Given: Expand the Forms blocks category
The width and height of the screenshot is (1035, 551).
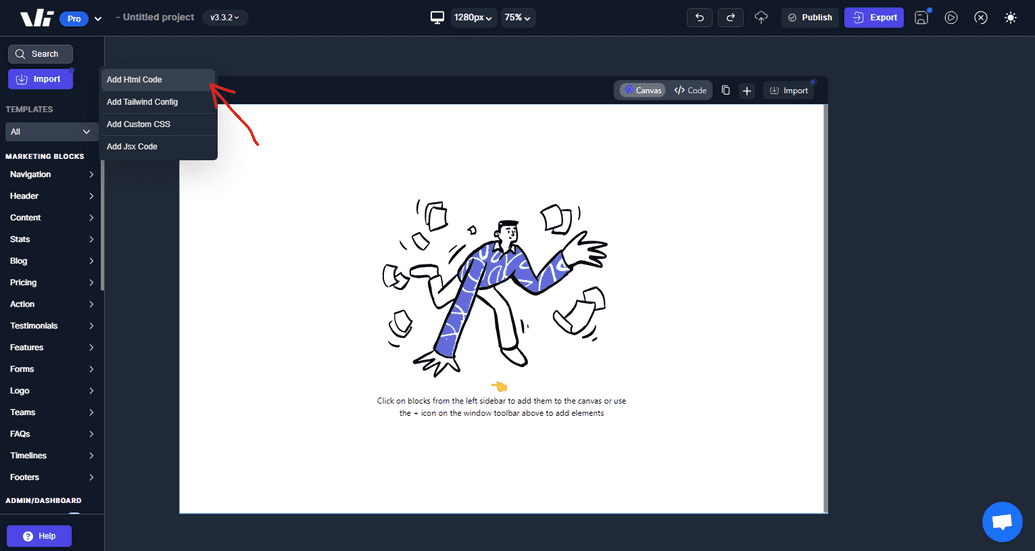Looking at the screenshot, I should click(x=51, y=370).
